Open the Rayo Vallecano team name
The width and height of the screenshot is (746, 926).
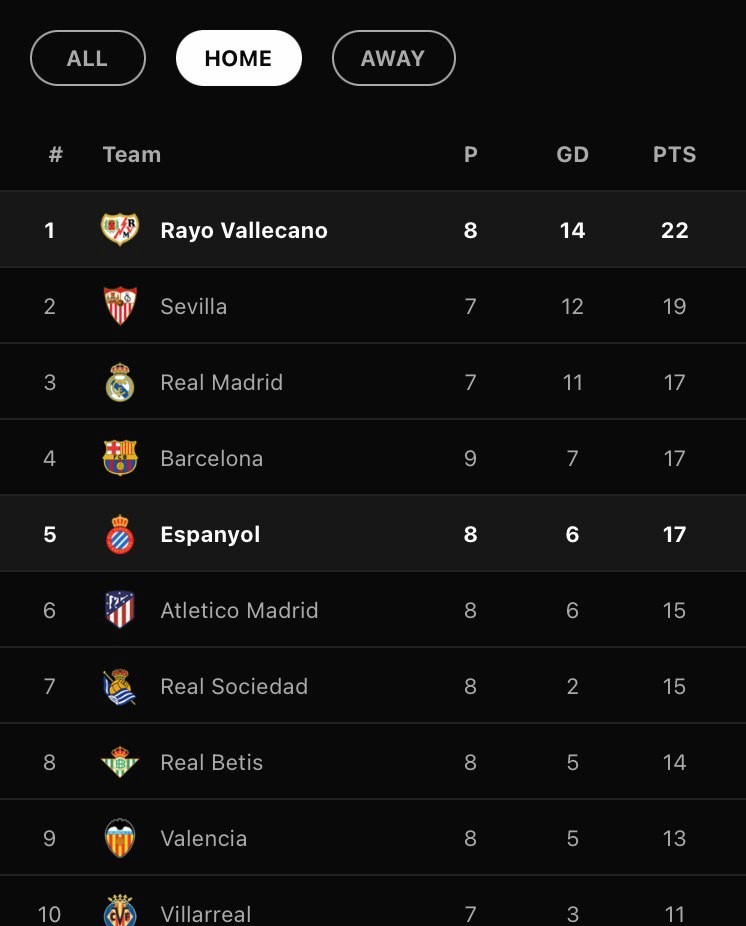(244, 230)
